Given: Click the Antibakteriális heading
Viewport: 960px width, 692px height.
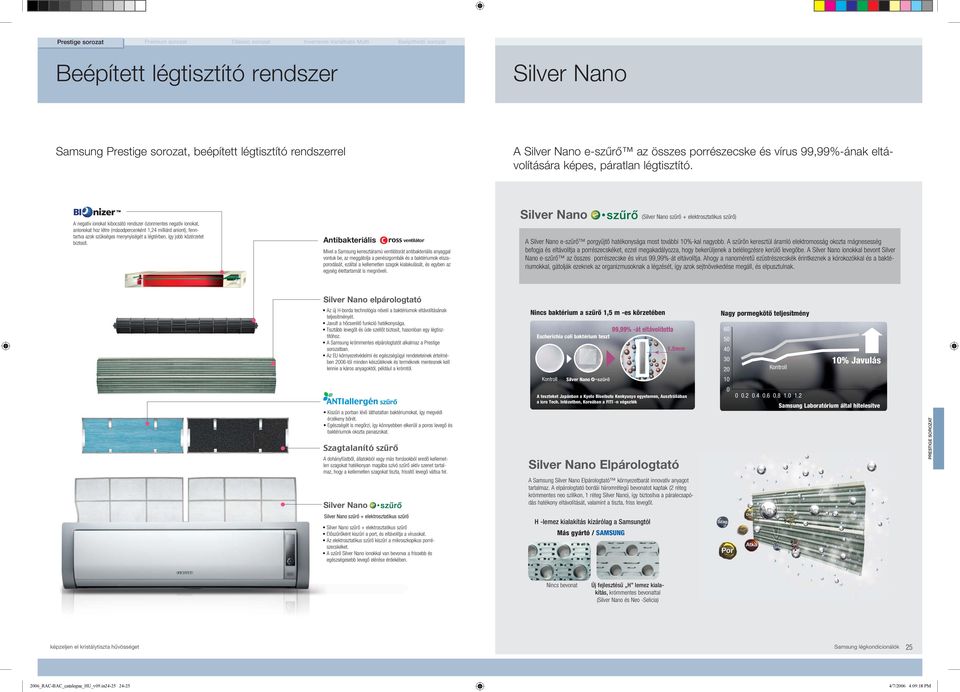Looking at the screenshot, I should (x=350, y=240).
